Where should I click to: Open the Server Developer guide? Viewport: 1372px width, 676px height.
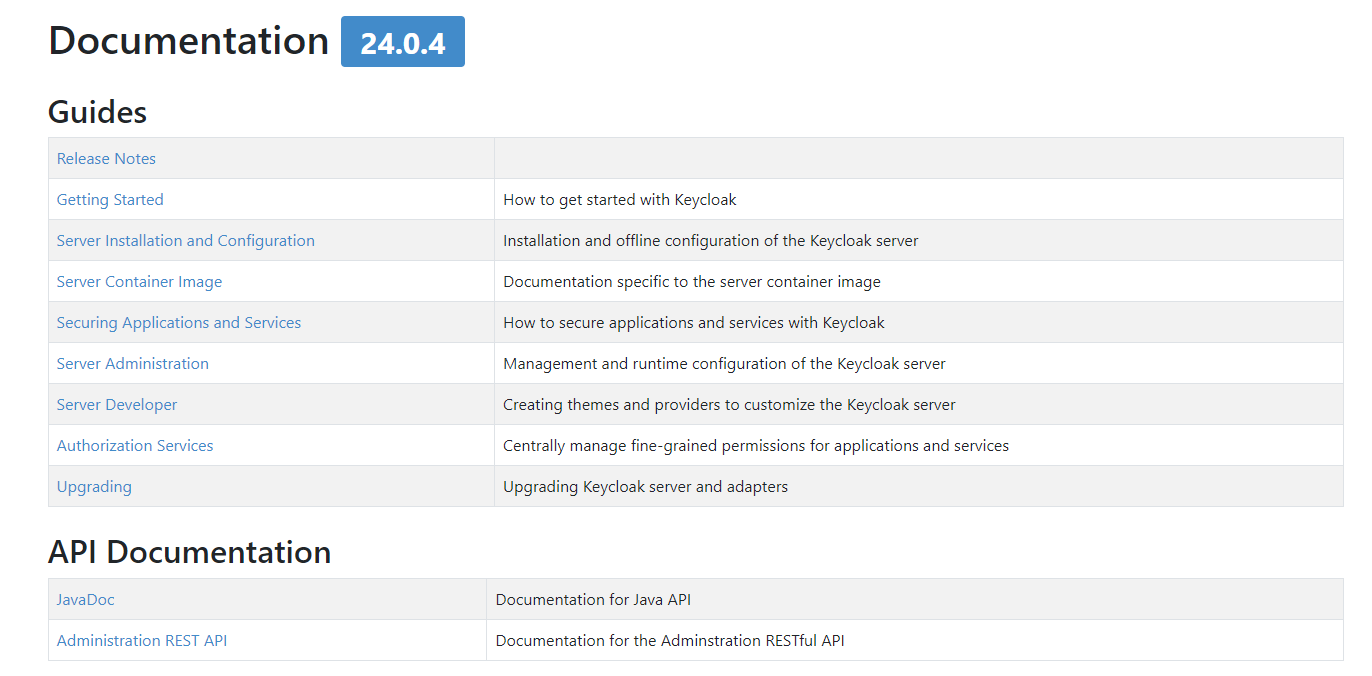[116, 404]
